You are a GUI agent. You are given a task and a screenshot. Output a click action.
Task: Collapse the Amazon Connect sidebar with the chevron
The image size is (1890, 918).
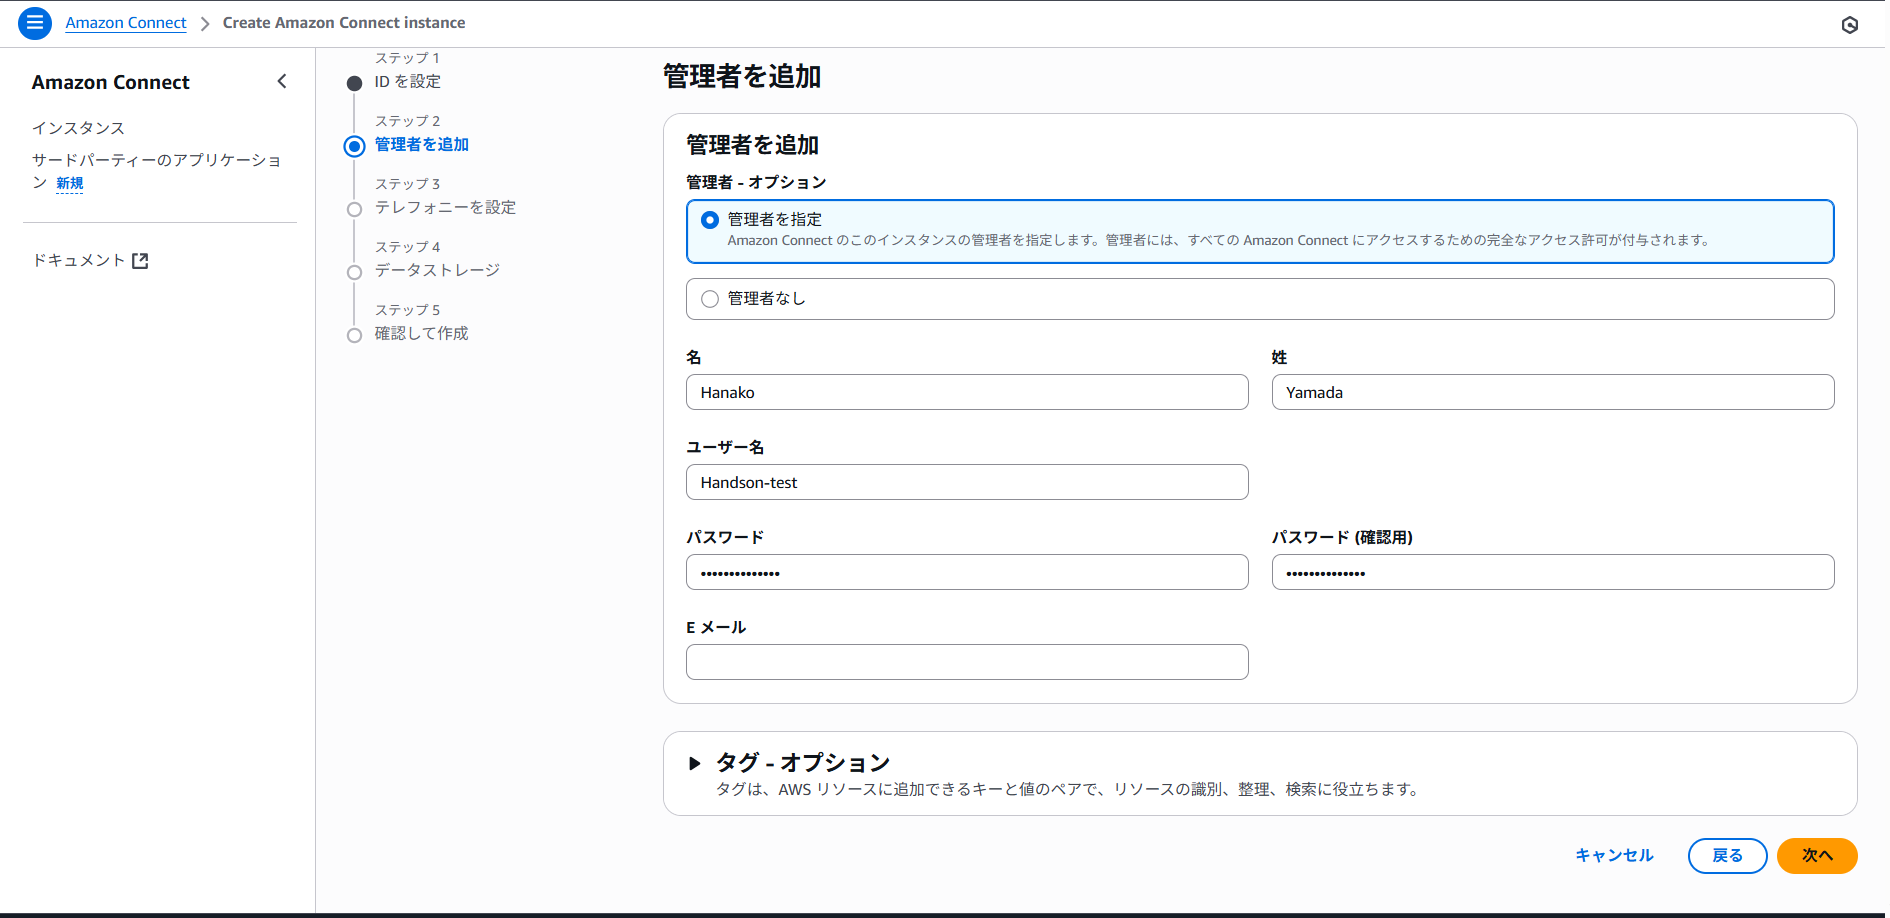coord(282,81)
